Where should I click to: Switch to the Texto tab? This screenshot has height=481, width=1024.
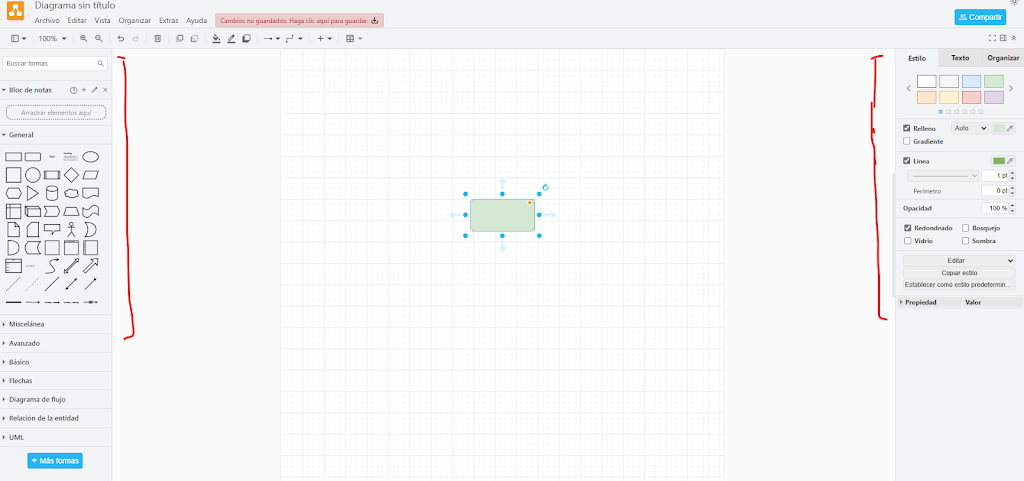click(959, 59)
